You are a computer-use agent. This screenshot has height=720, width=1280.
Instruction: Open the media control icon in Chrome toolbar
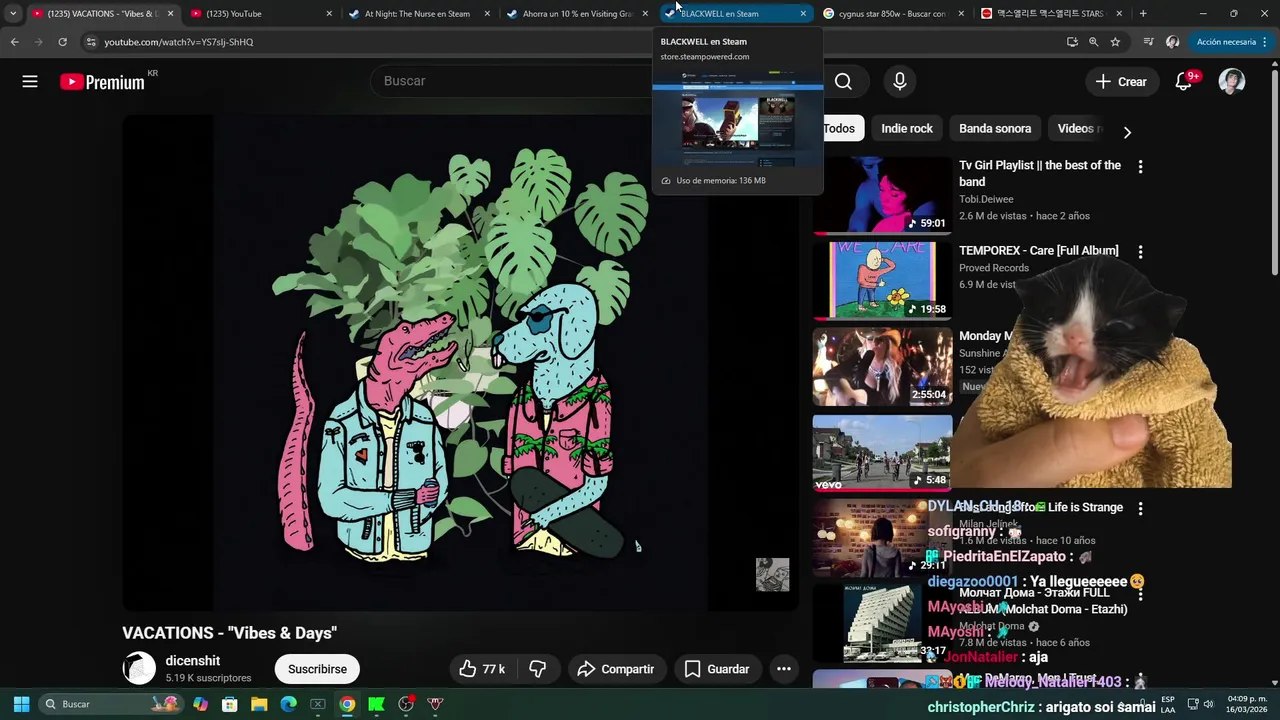tap(1148, 42)
